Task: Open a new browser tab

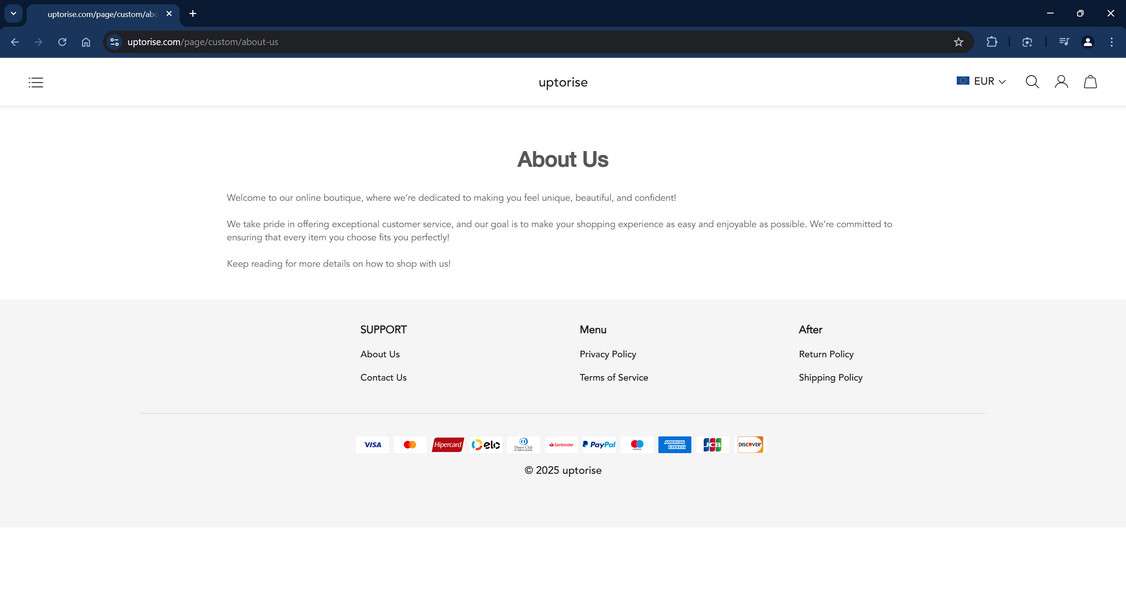Action: (192, 14)
